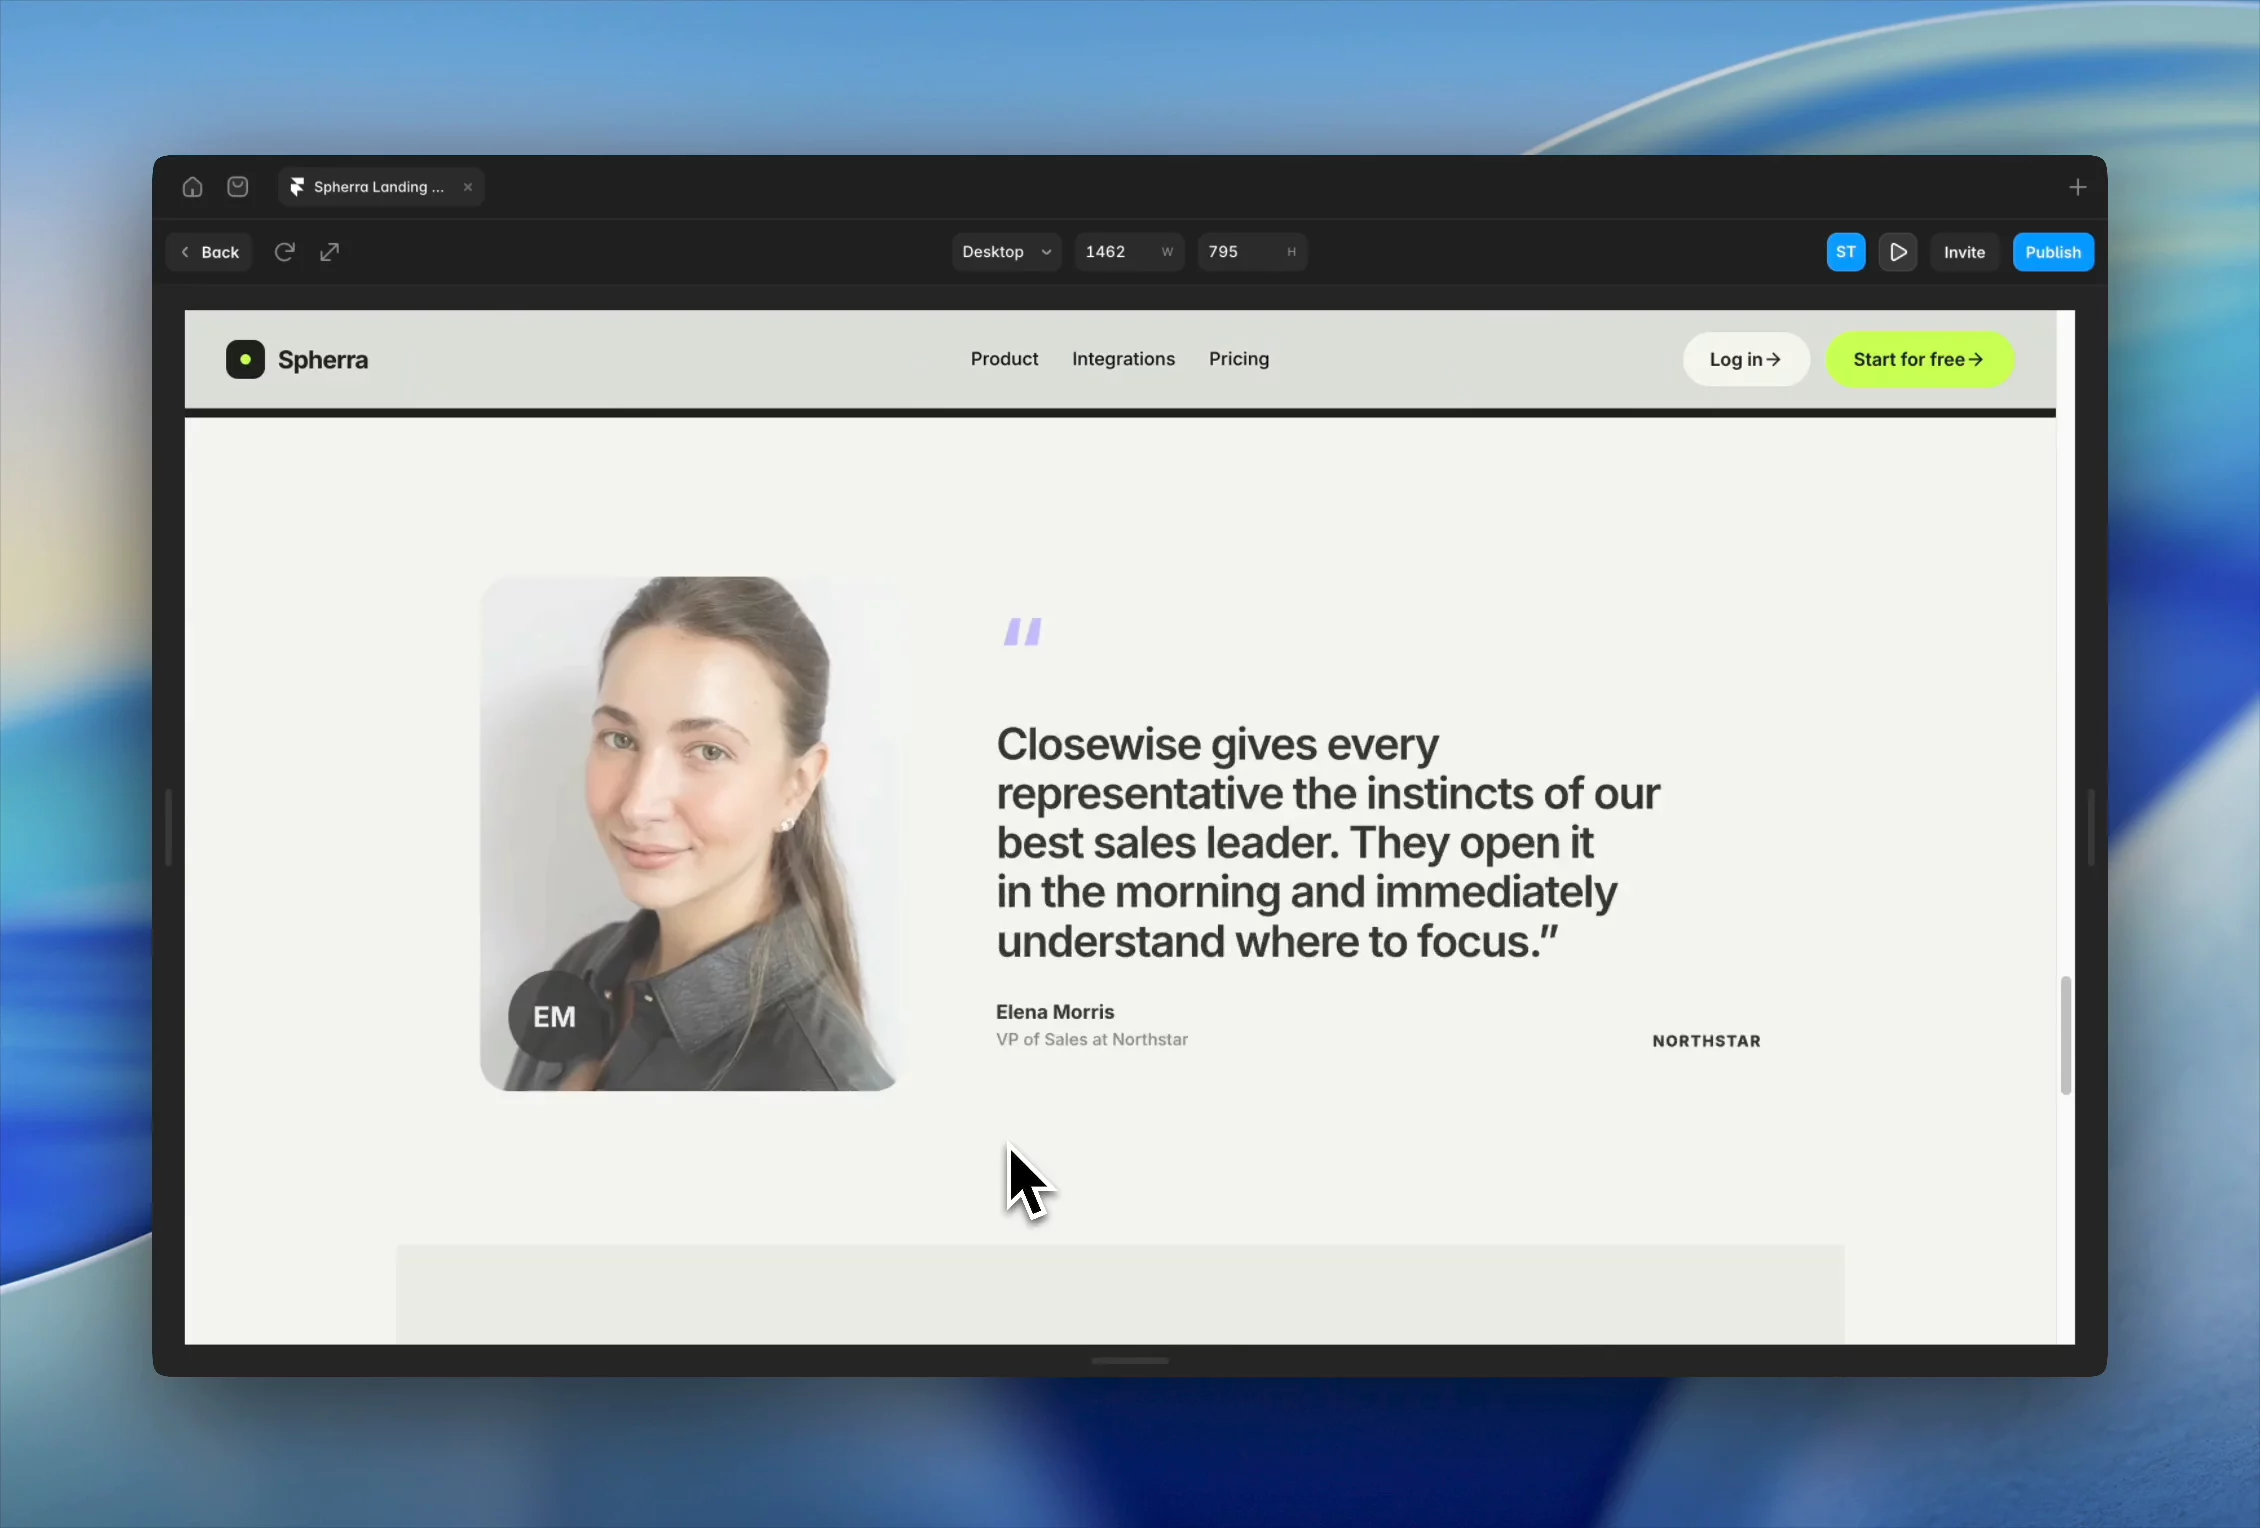Image resolution: width=2260 pixels, height=1528 pixels.
Task: Open the ST user avatar
Action: [x=1846, y=252]
